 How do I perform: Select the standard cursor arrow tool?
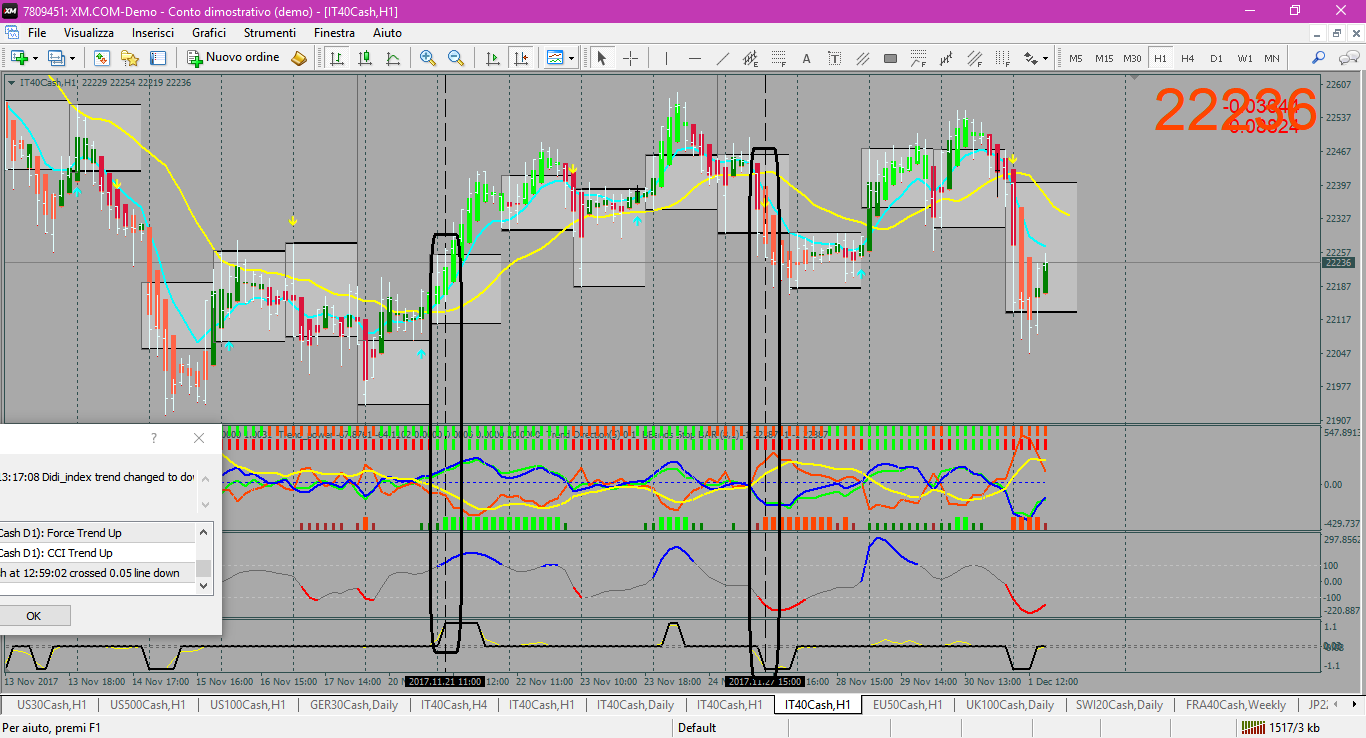tap(602, 58)
